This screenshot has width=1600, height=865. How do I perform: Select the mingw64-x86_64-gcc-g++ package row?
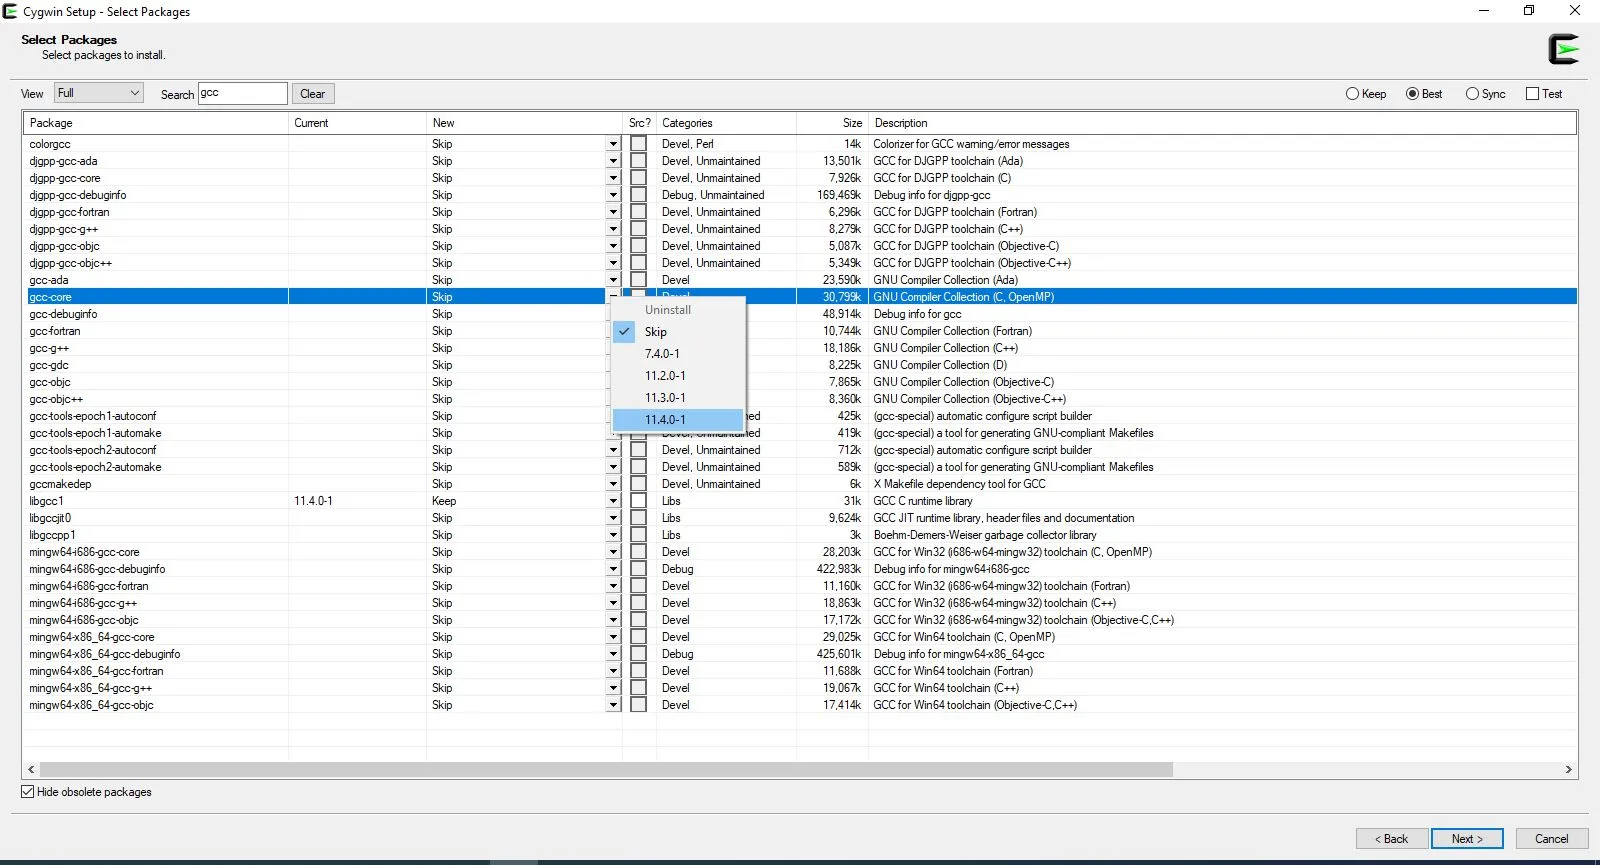(800, 688)
